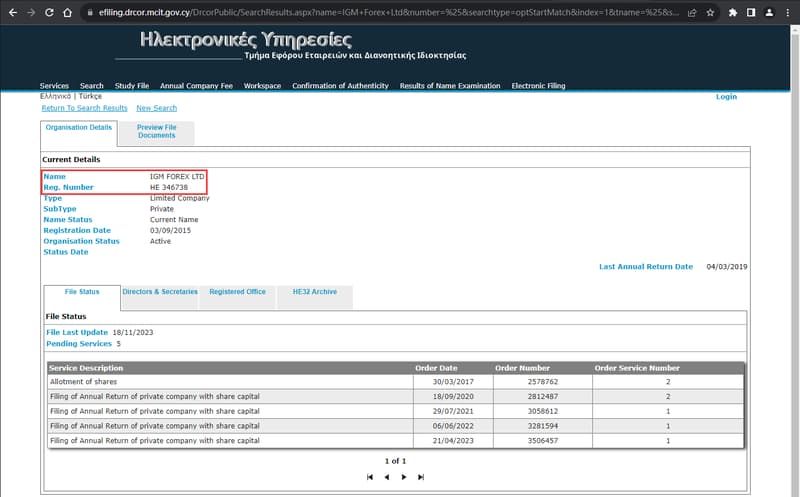Start a New Search link

coord(157,108)
